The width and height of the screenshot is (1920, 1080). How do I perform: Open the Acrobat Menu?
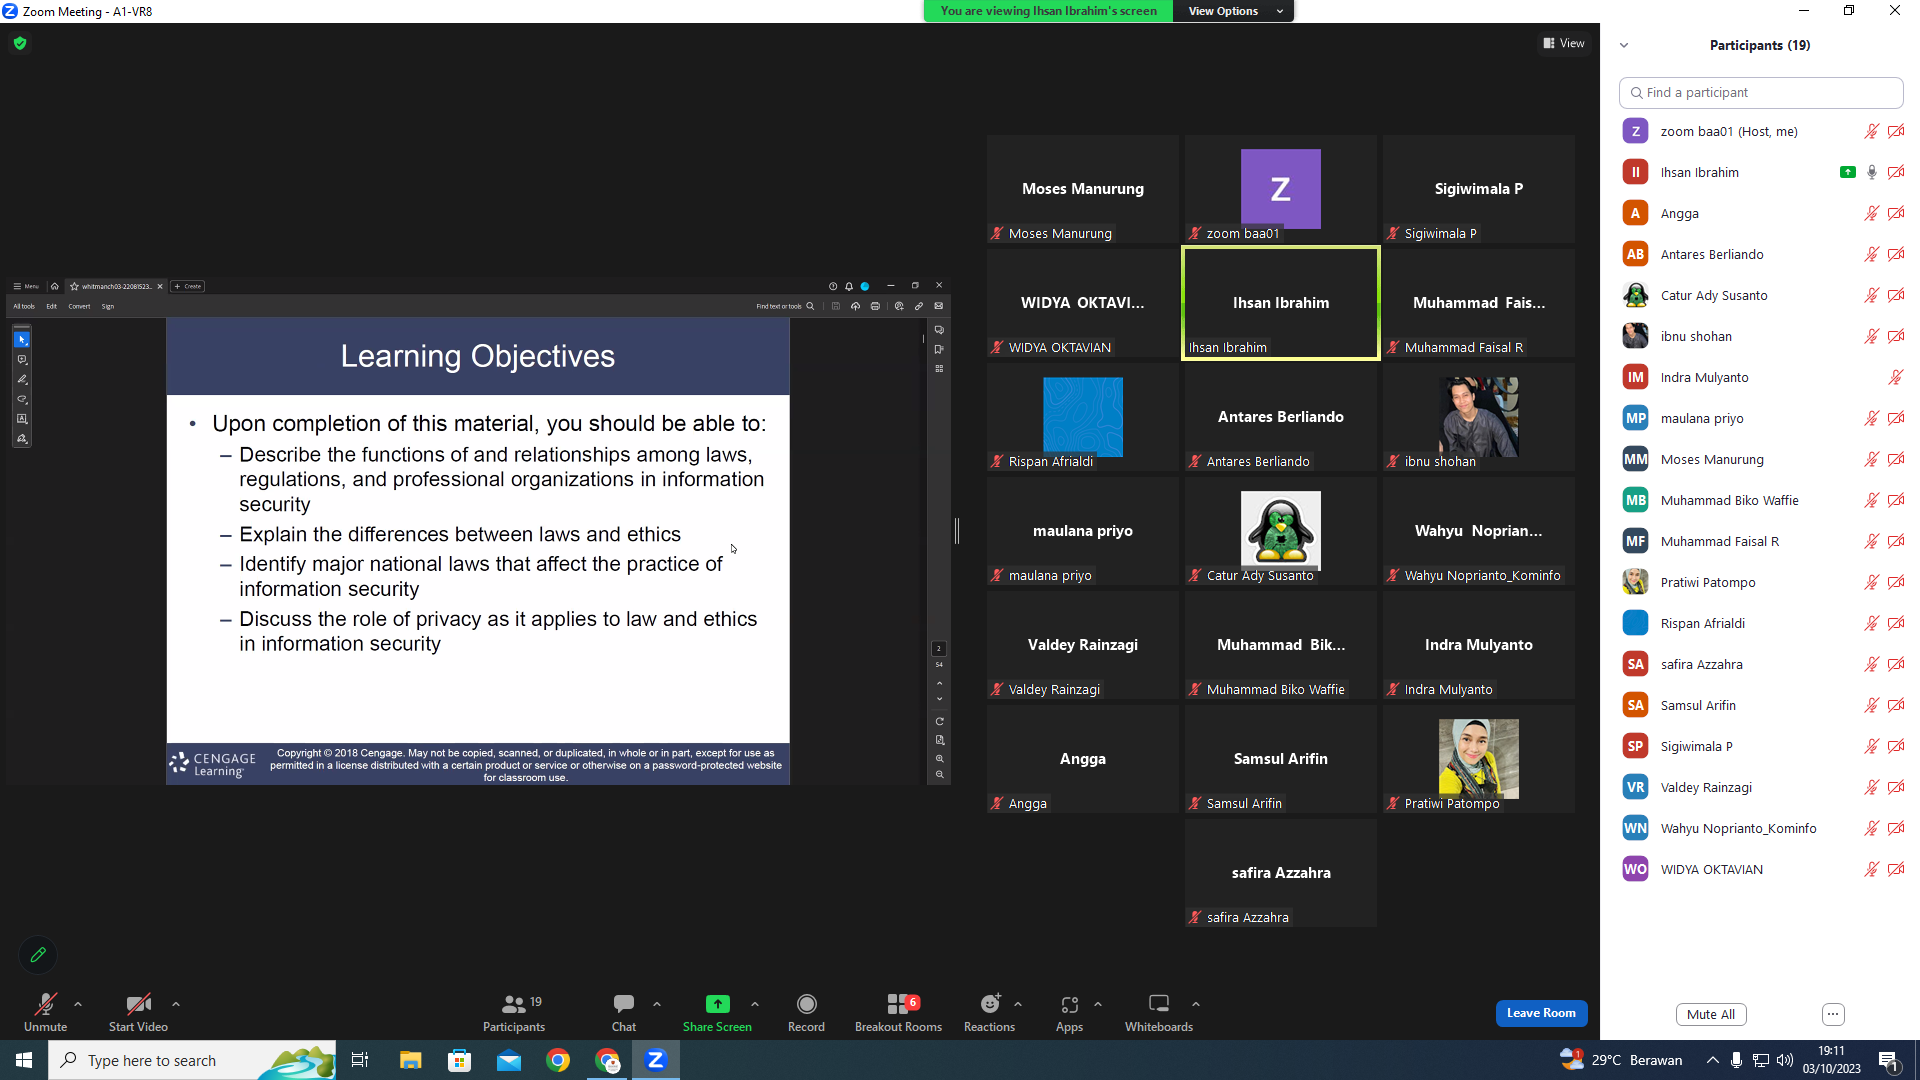(x=26, y=286)
